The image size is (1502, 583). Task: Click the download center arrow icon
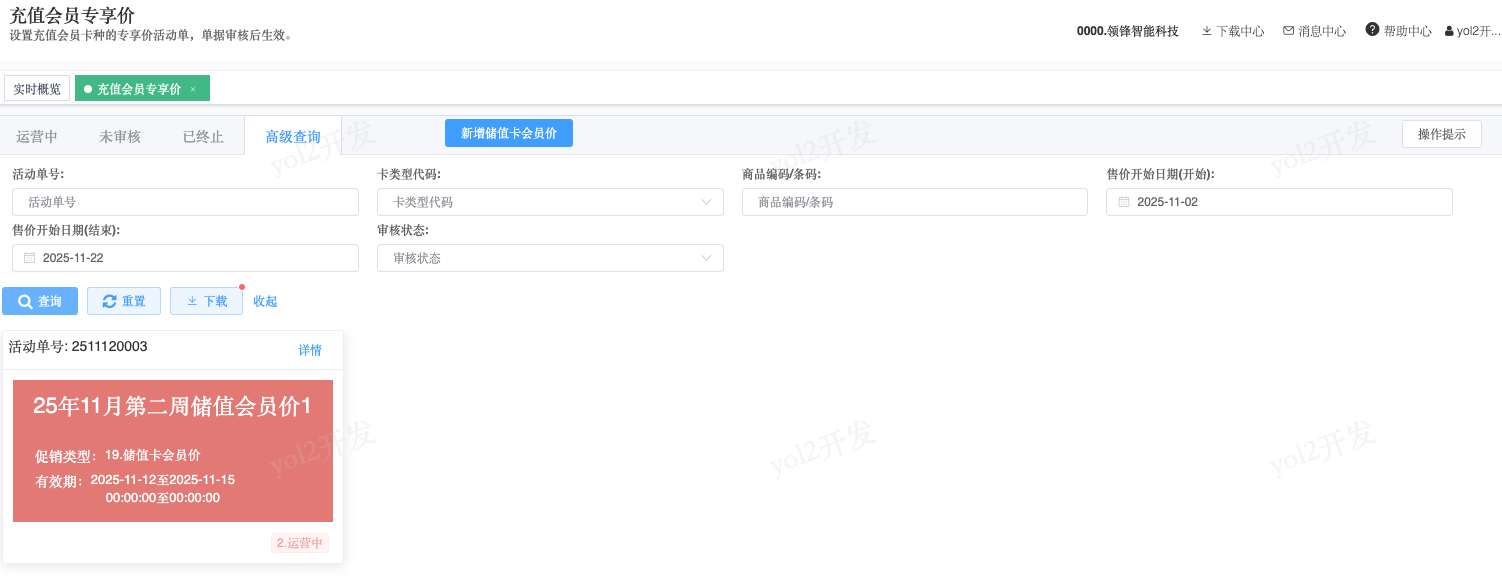(x=1207, y=31)
